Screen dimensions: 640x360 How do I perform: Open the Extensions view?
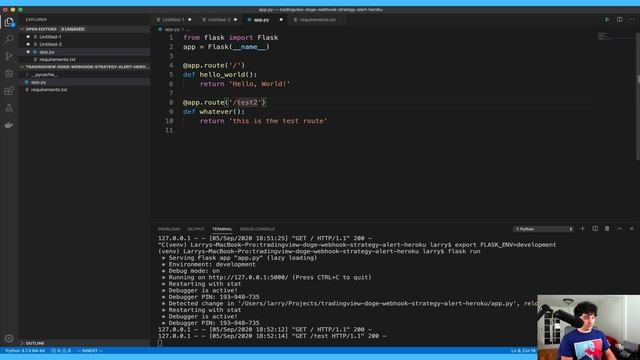(9, 91)
